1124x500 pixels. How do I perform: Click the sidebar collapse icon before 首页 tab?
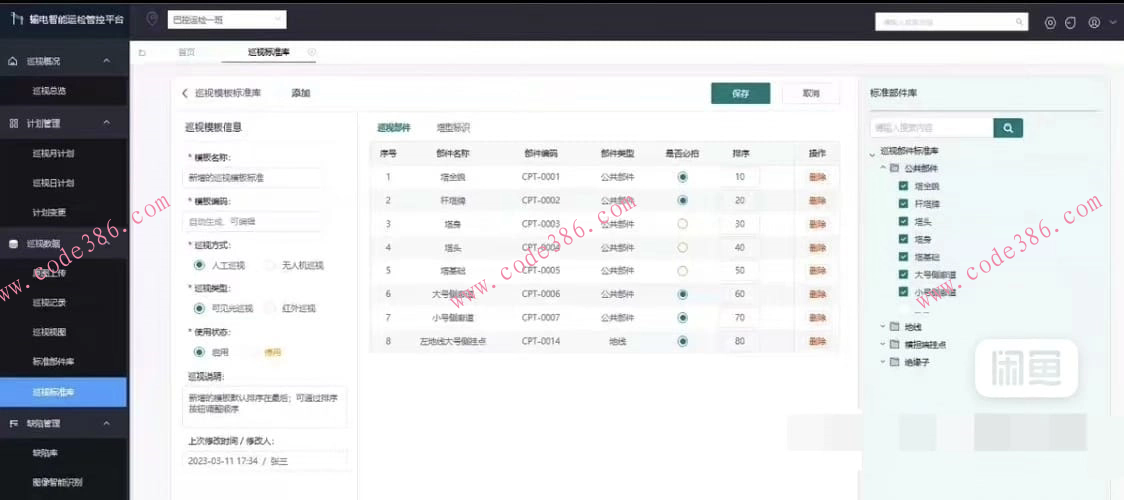click(x=142, y=52)
